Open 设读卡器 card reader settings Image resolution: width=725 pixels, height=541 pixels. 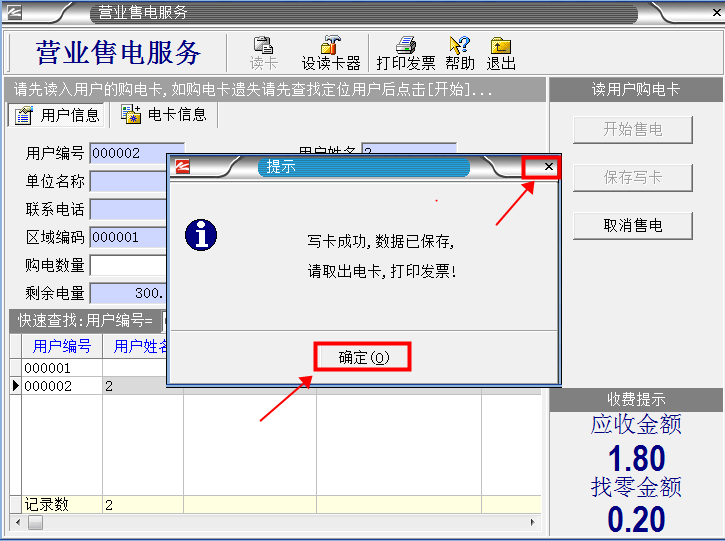[x=330, y=53]
